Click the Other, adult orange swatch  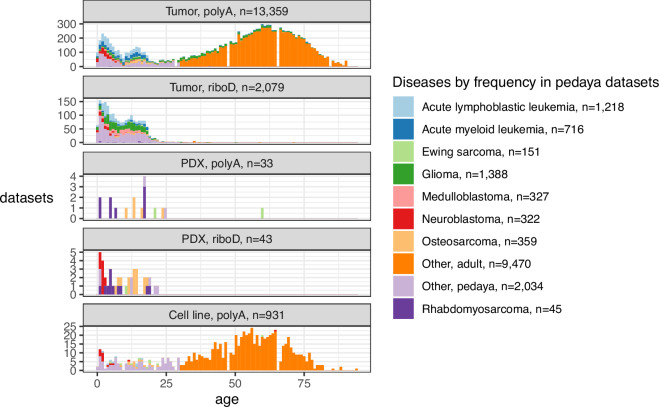(403, 264)
